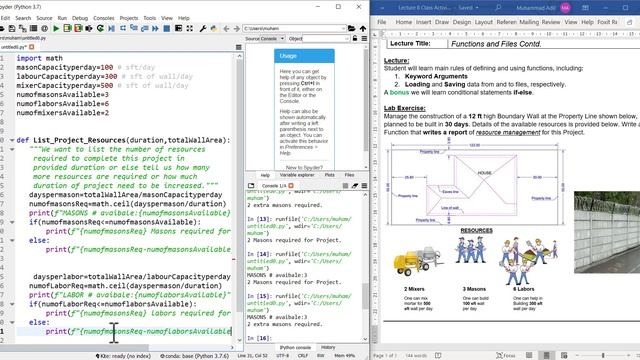Browse working directory folder icon
Screen dimensions: 640x360
(x=351, y=28)
